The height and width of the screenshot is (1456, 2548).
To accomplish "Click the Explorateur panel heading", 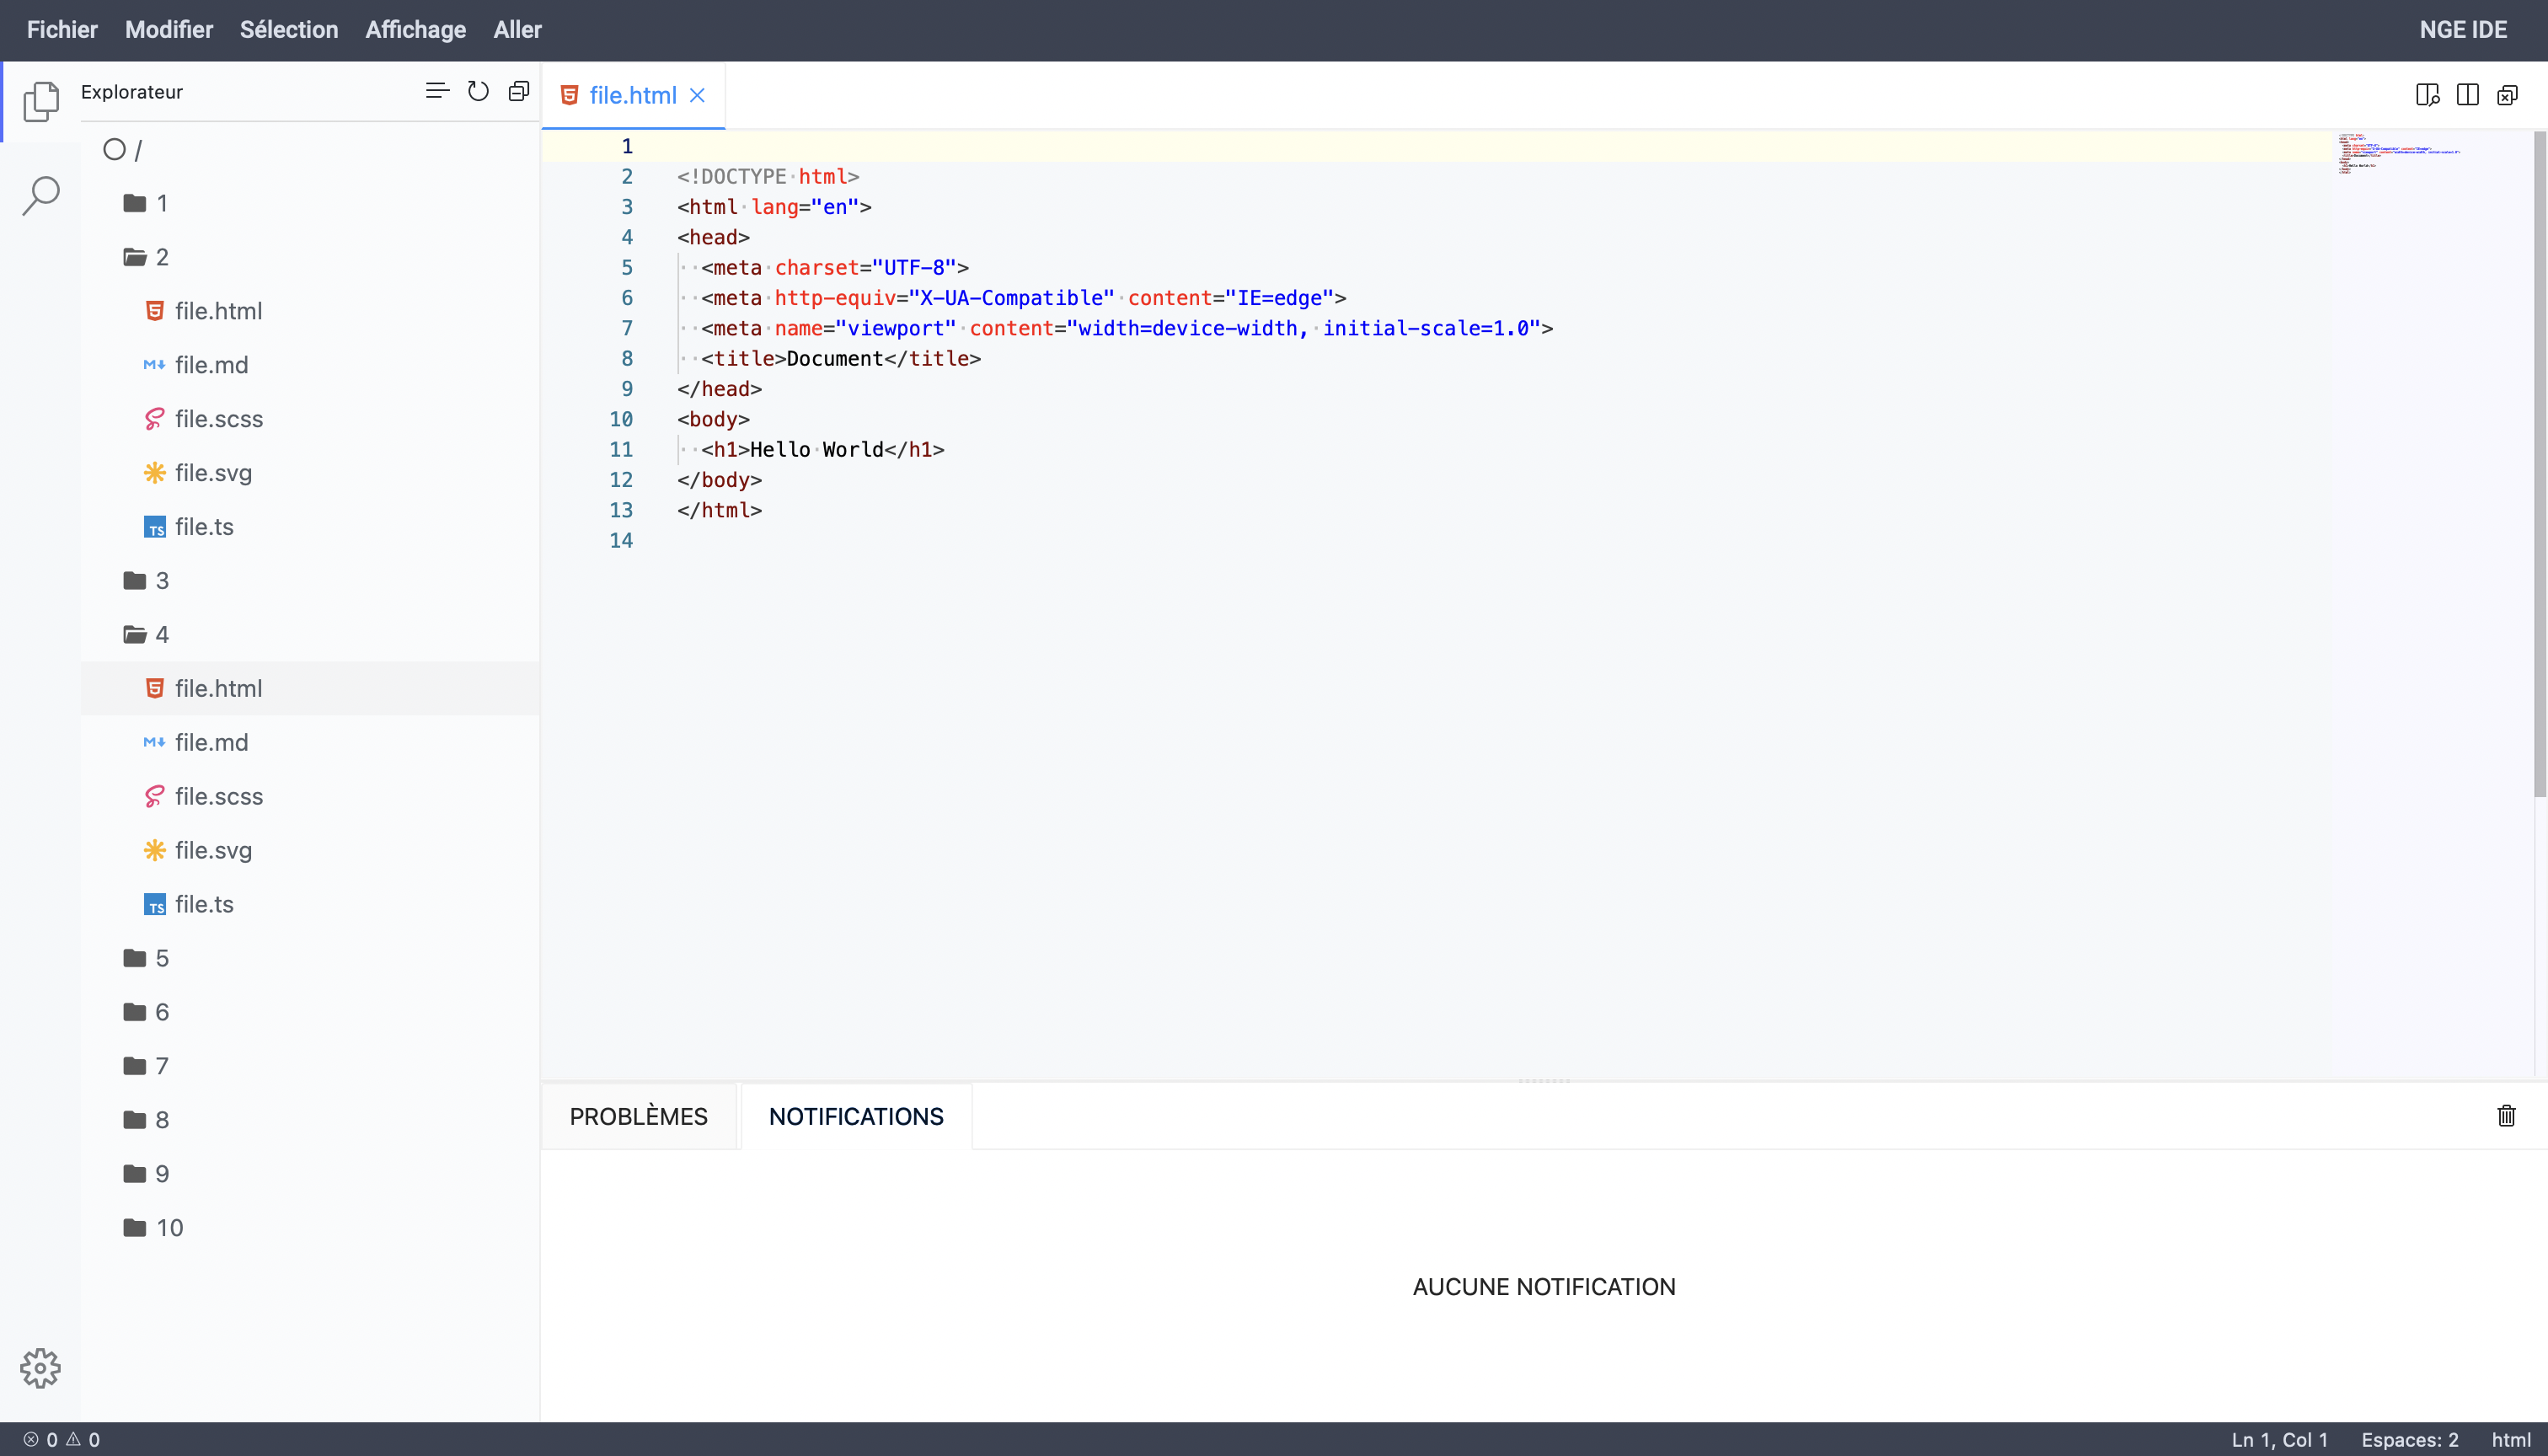I will click(131, 92).
